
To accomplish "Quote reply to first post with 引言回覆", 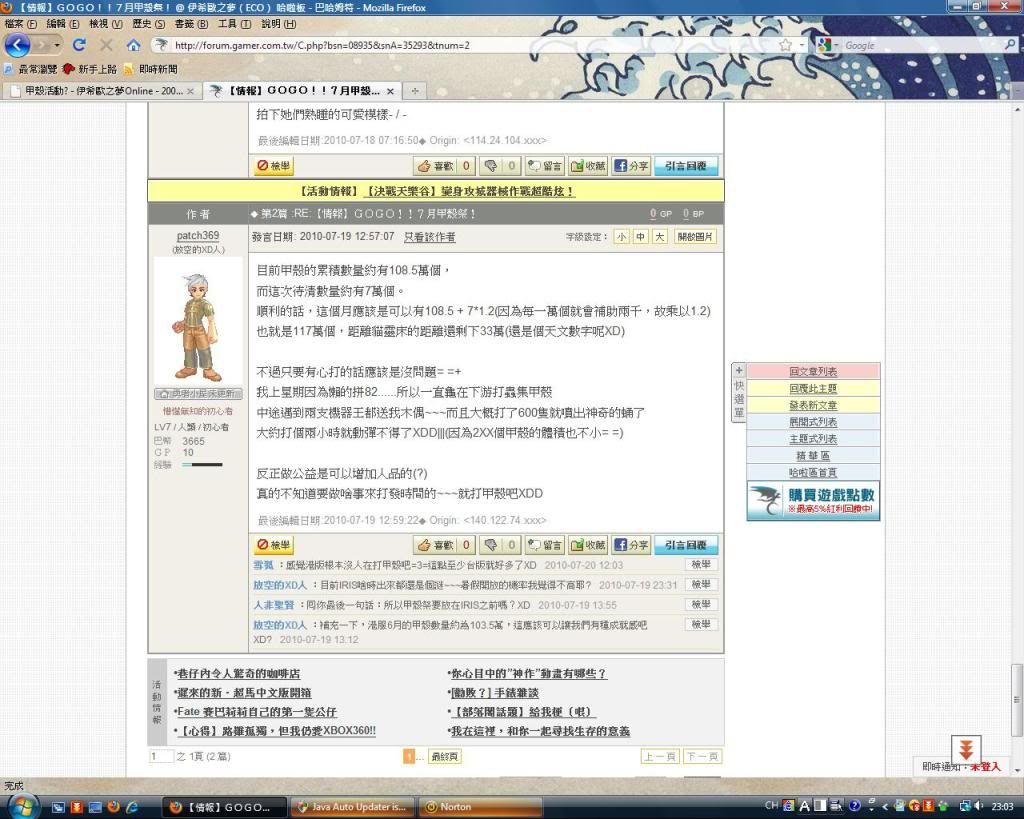I will click(686, 166).
